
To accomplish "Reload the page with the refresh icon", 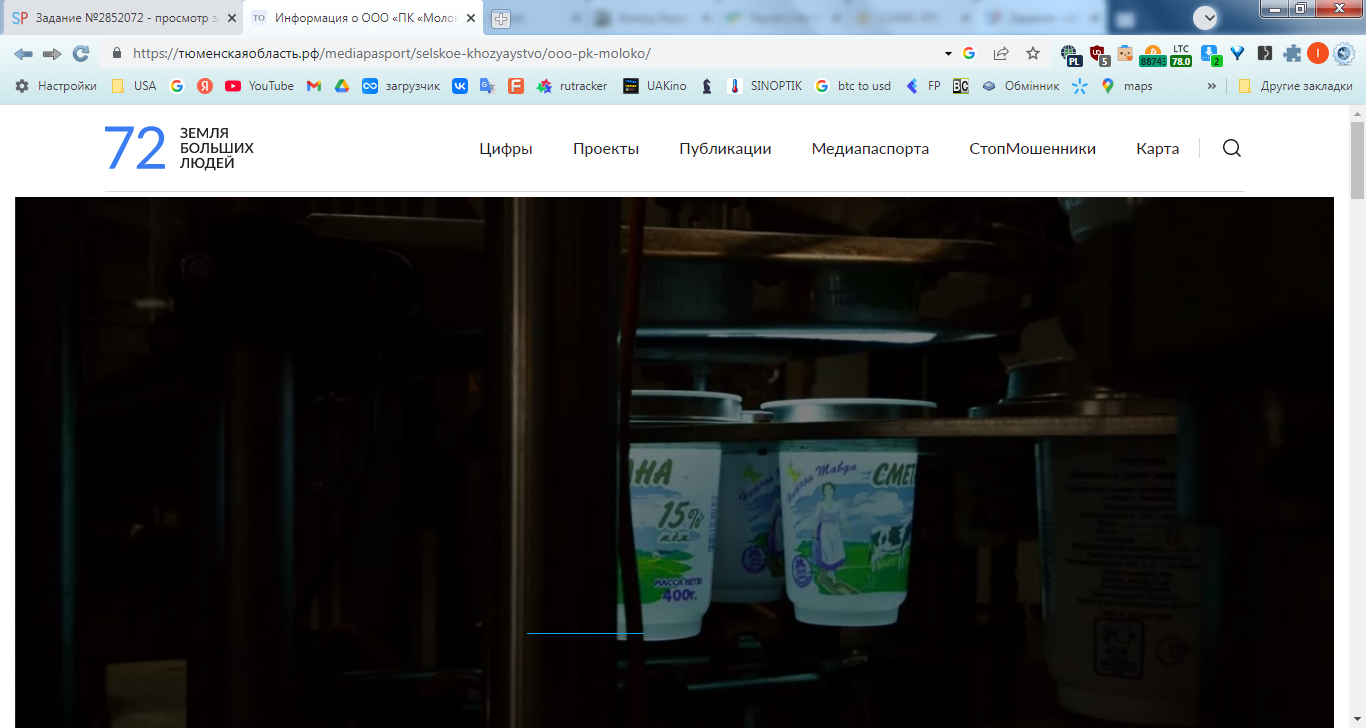I will 81,53.
